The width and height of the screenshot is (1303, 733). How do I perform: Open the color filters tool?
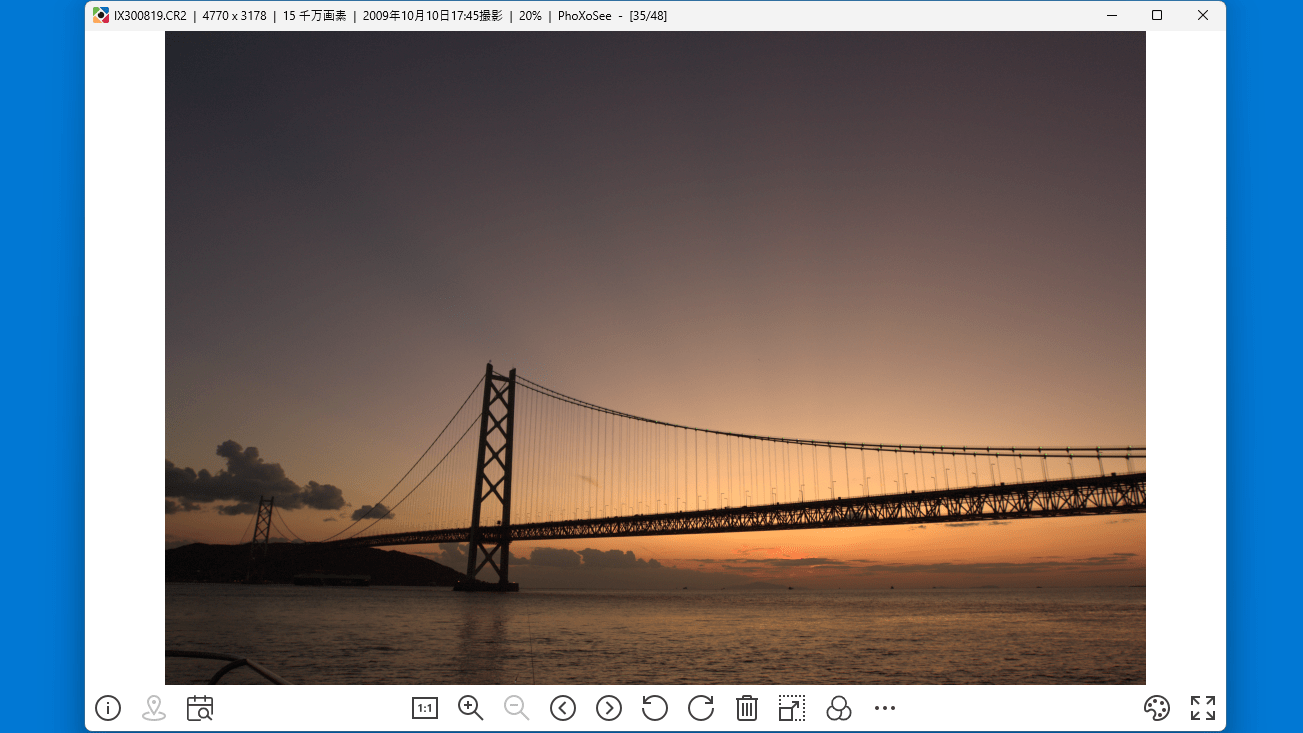coord(839,708)
